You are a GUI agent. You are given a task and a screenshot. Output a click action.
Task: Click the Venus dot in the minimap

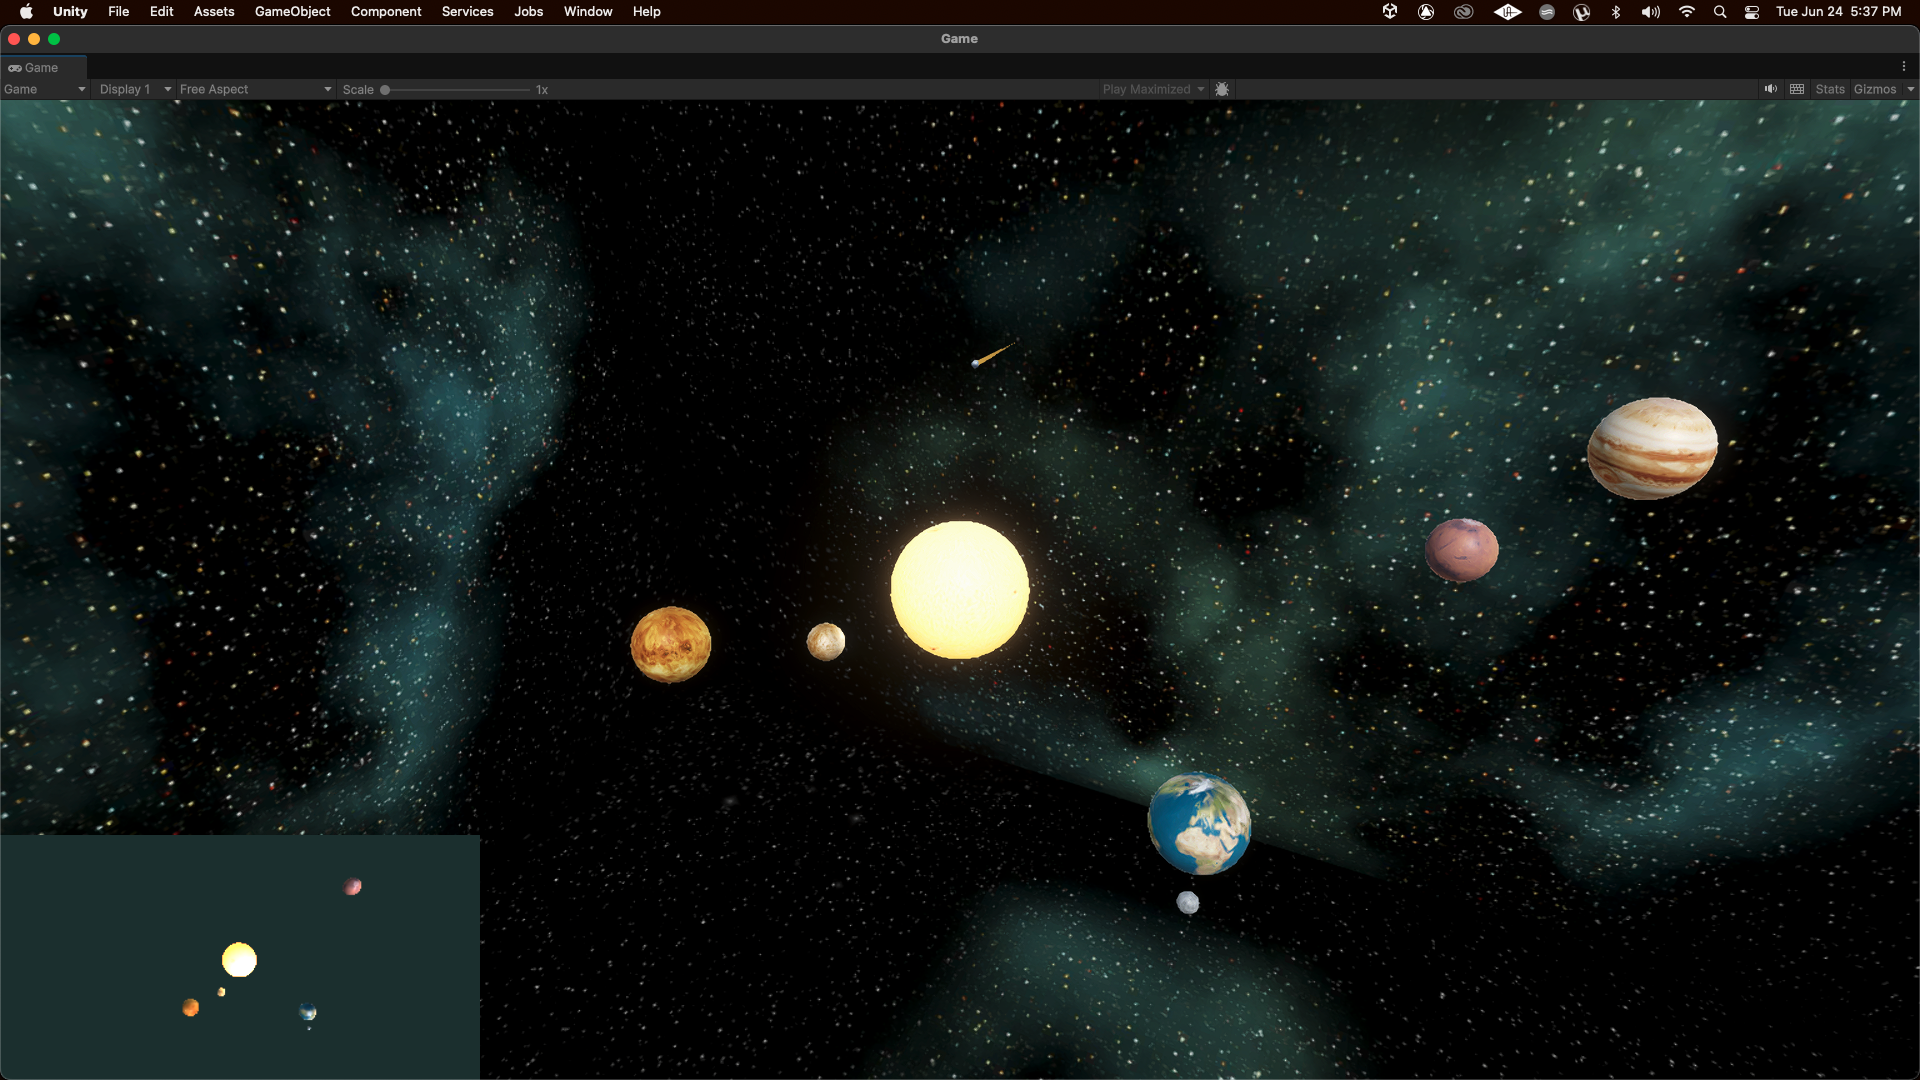191,1007
